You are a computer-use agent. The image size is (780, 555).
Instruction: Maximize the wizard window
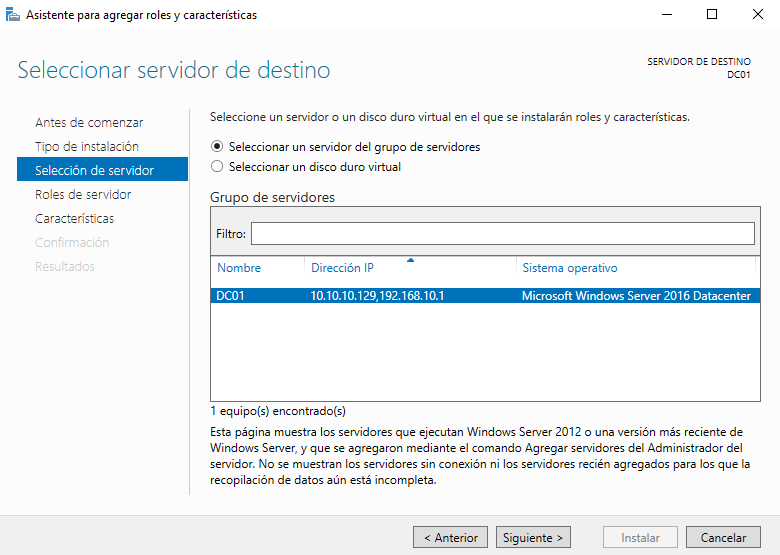712,15
